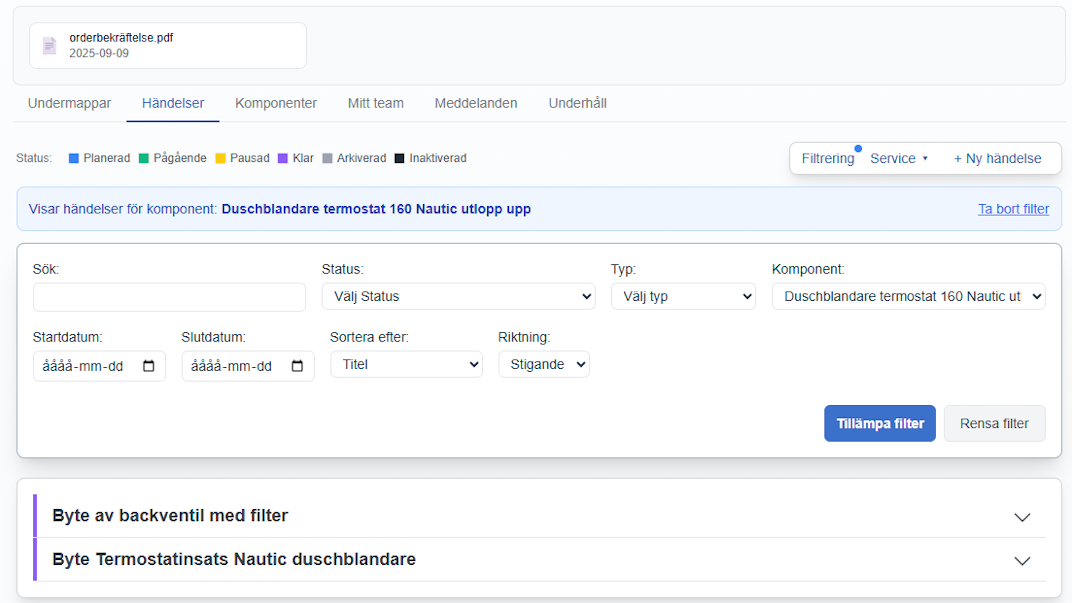Click the purple Klar status square

point(283,158)
